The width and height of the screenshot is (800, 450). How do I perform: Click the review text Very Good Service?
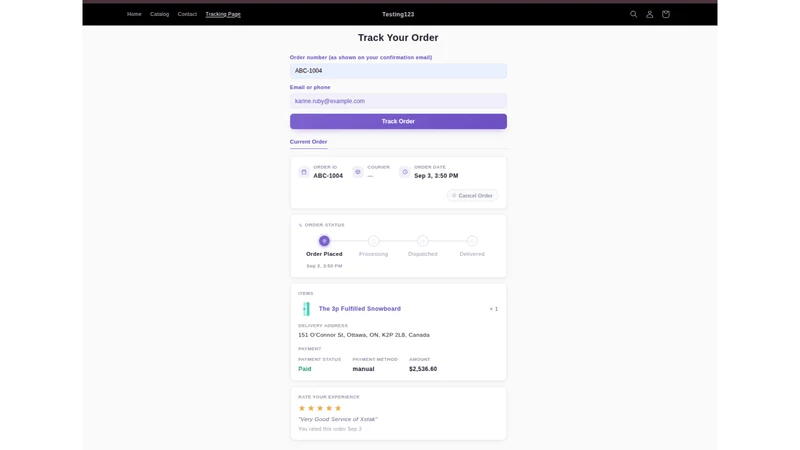(x=338, y=419)
